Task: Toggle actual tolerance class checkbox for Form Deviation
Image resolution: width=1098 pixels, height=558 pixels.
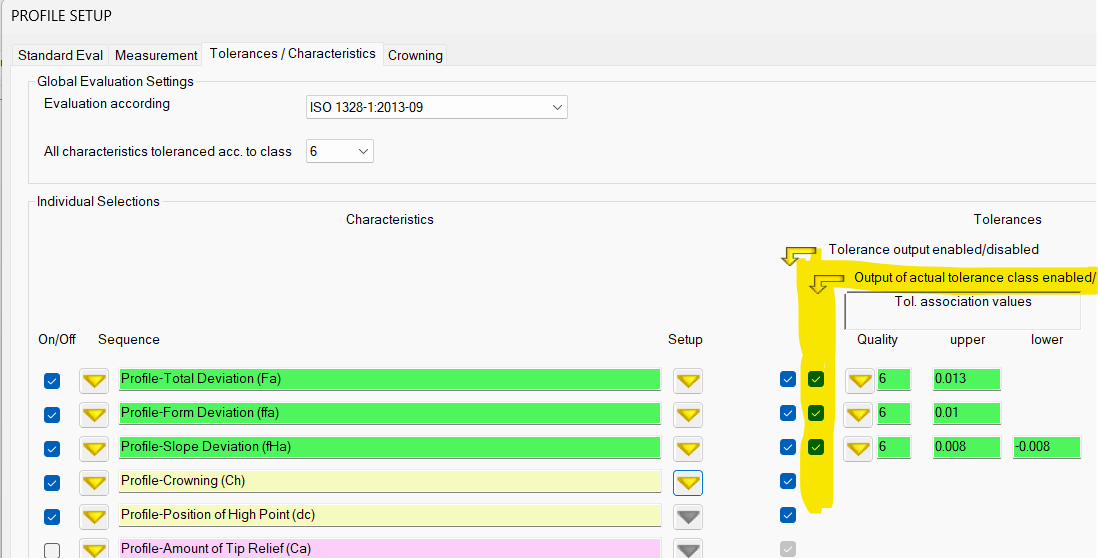Action: 816,413
